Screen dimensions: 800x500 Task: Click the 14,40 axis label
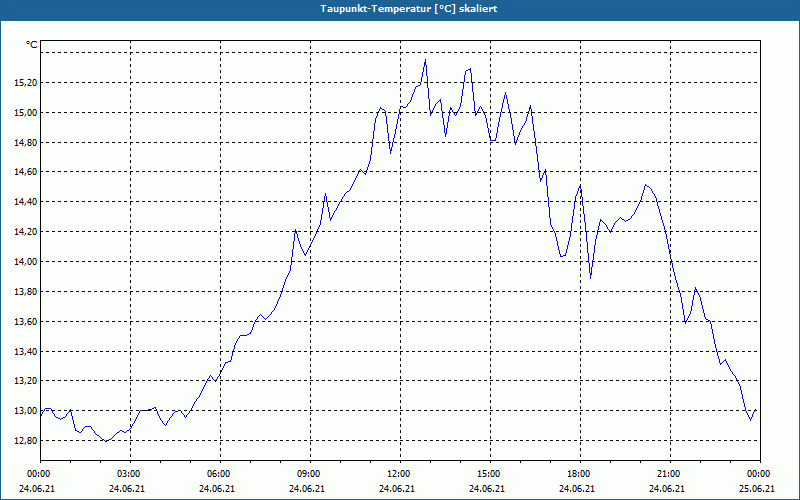point(26,202)
